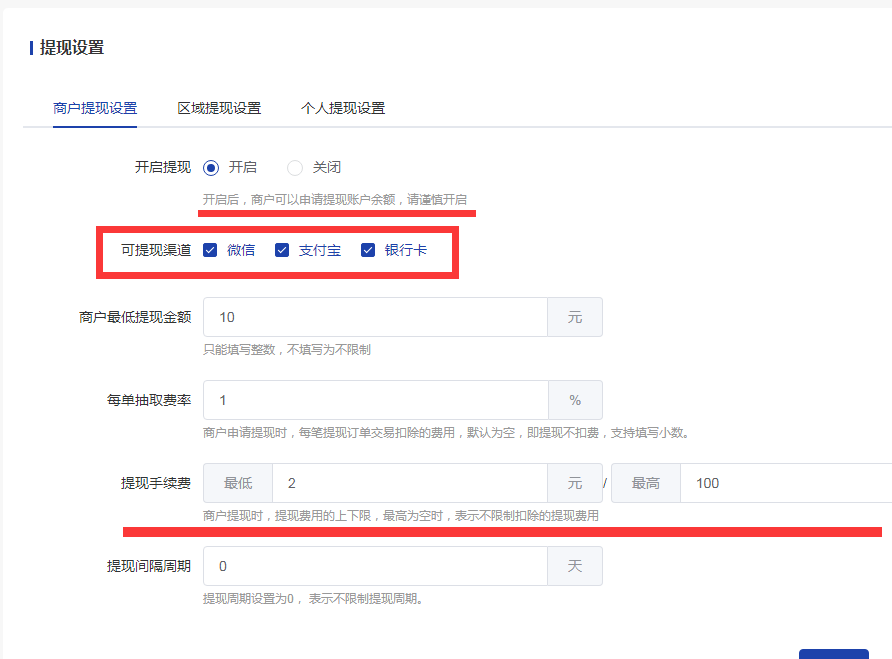Open the 个人提现设置 tab
Image resolution: width=892 pixels, height=659 pixels.
tap(343, 108)
